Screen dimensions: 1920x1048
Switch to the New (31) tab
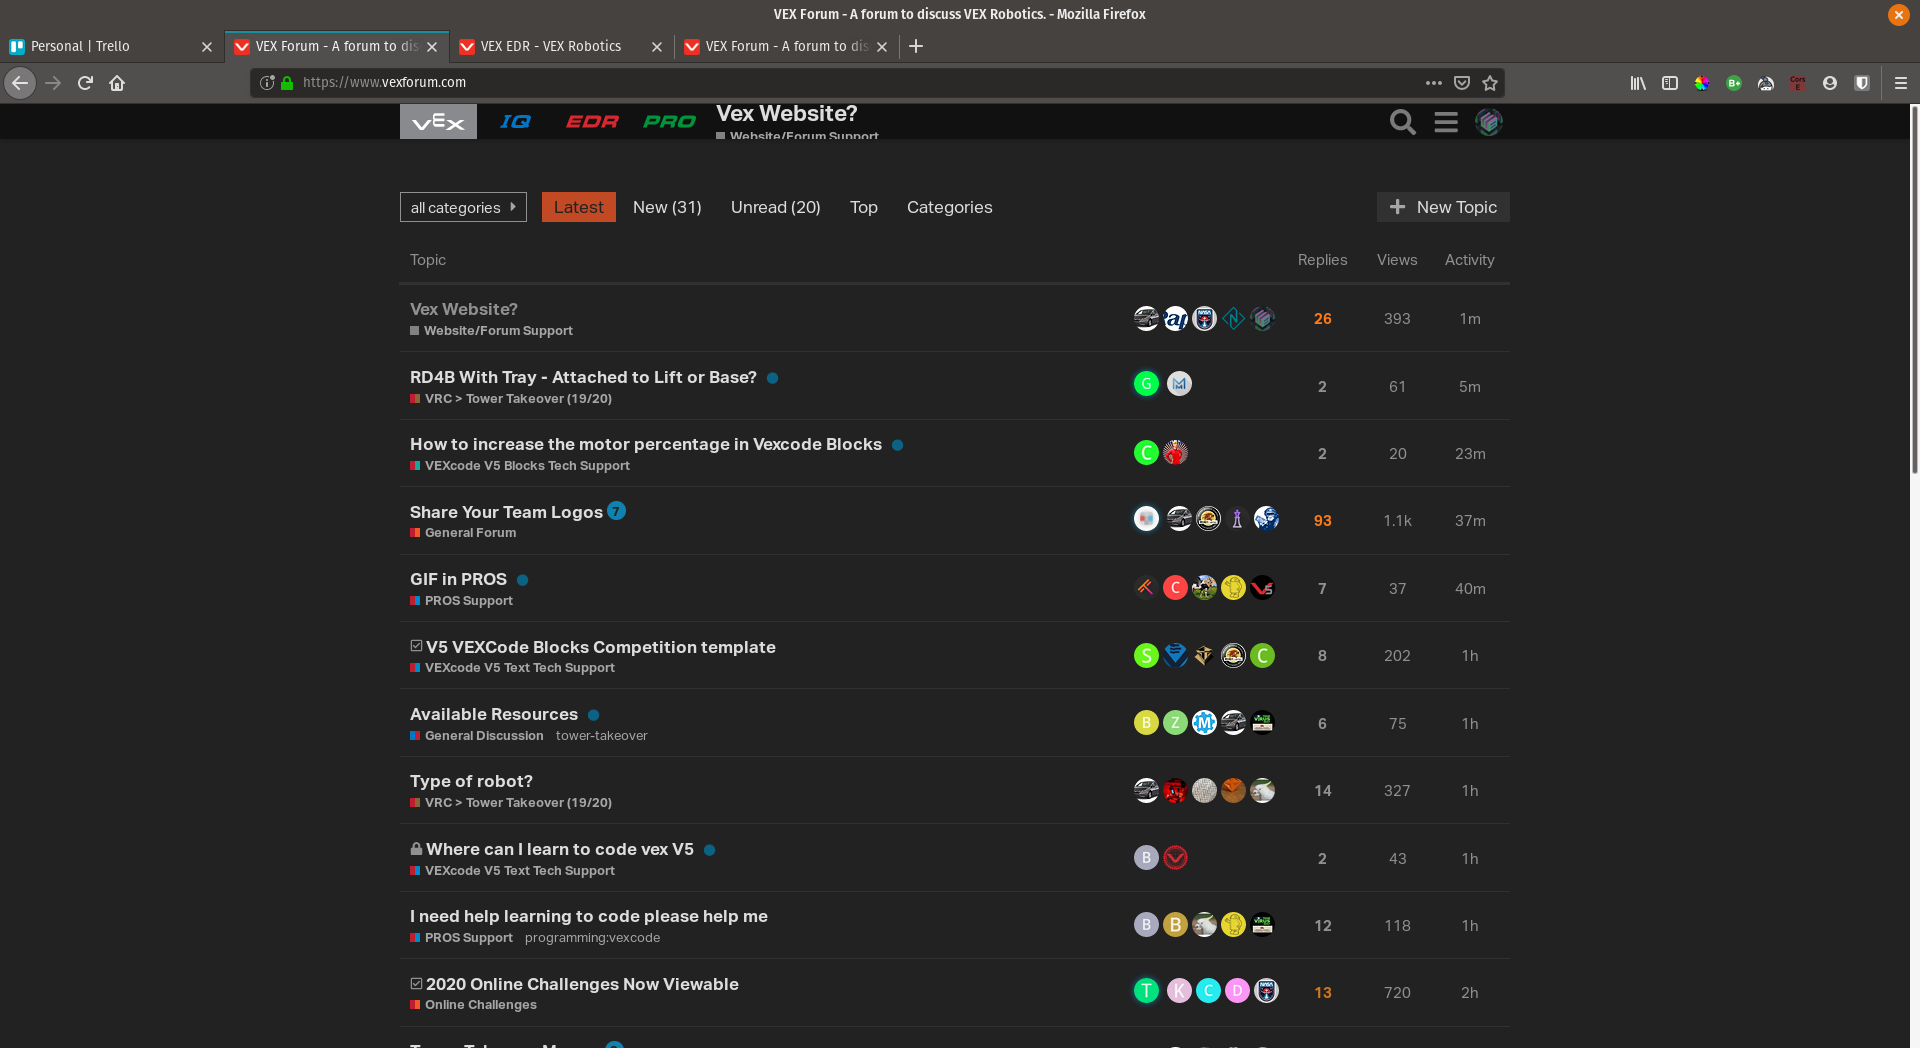point(667,207)
